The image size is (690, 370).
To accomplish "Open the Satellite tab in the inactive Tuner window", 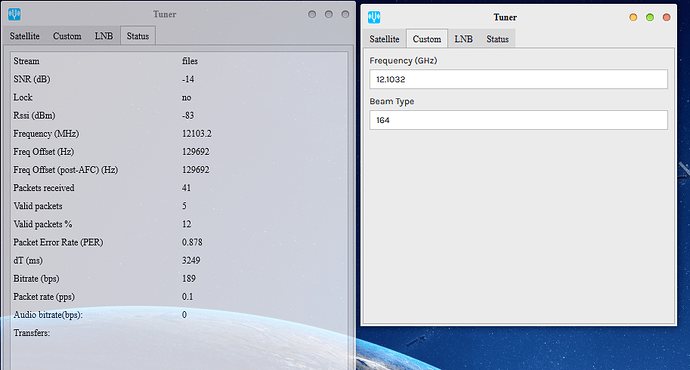I will (x=25, y=36).
